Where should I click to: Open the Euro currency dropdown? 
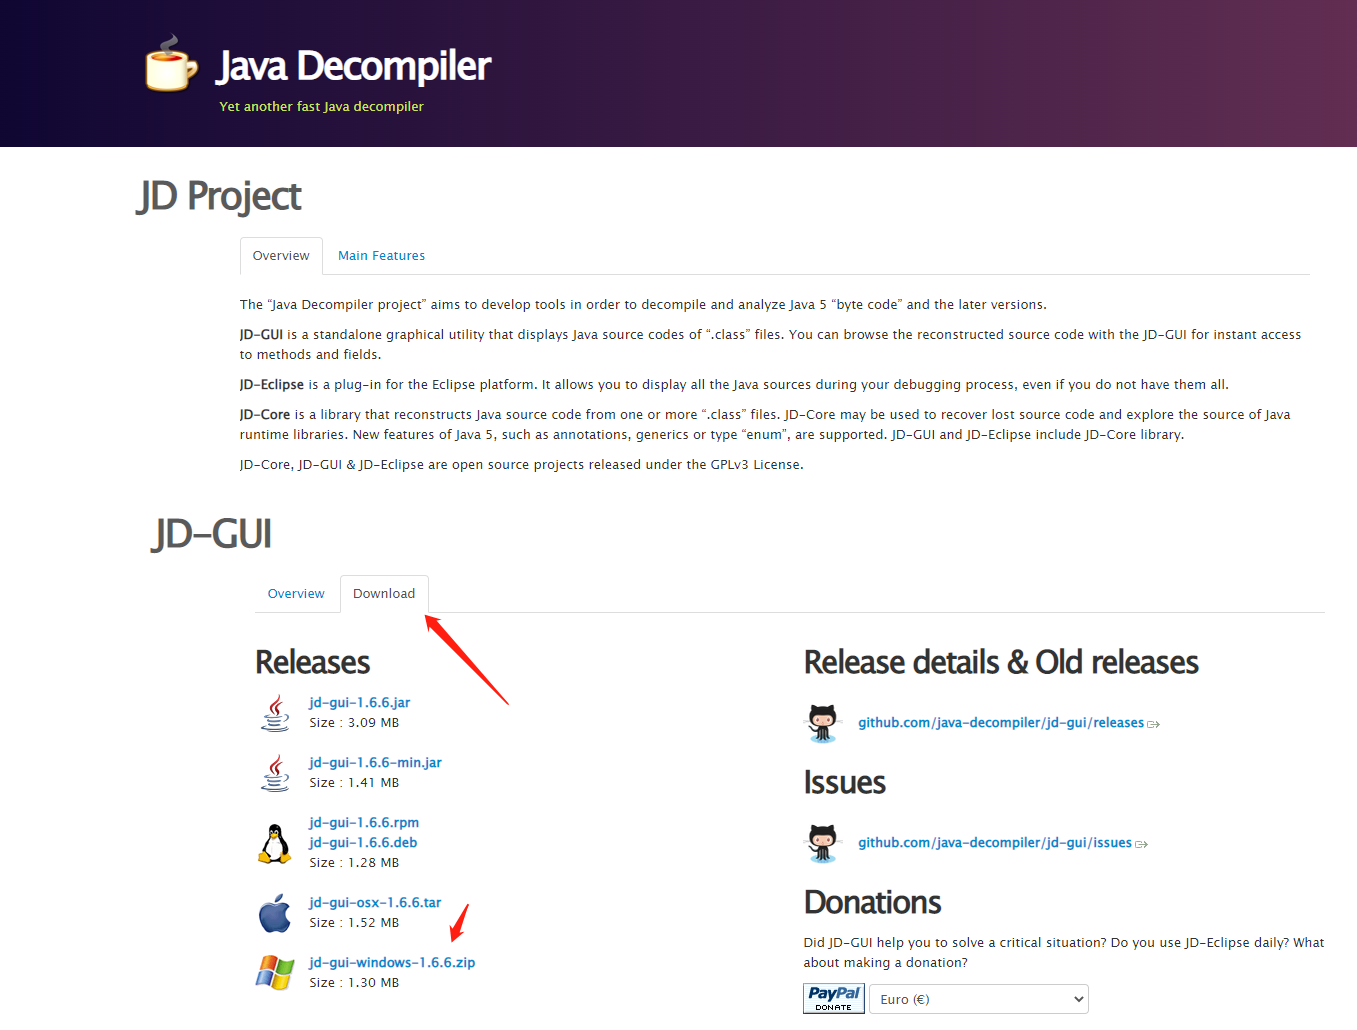click(978, 998)
